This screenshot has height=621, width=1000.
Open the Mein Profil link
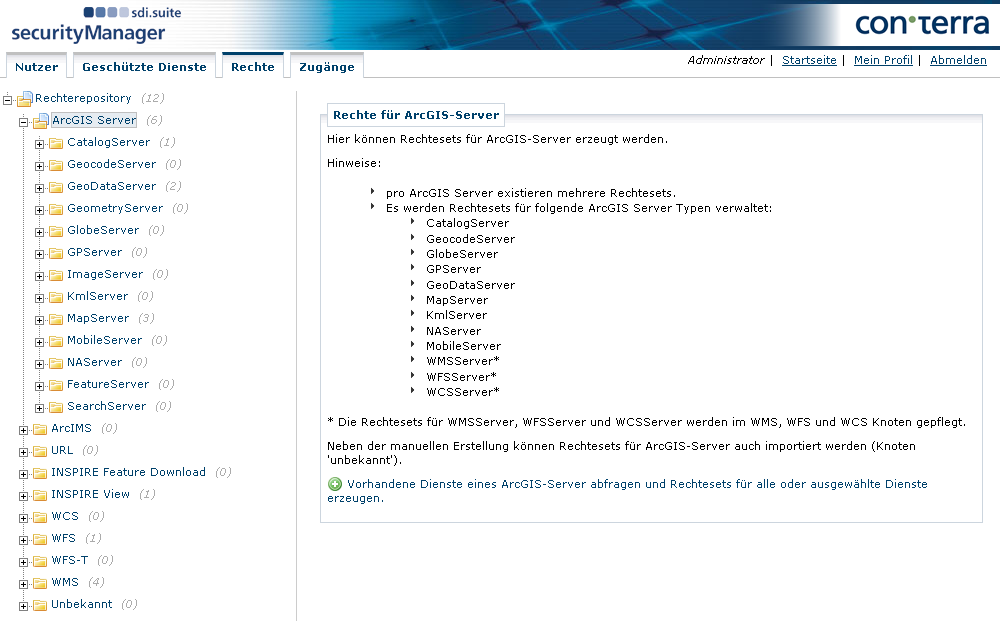(883, 60)
